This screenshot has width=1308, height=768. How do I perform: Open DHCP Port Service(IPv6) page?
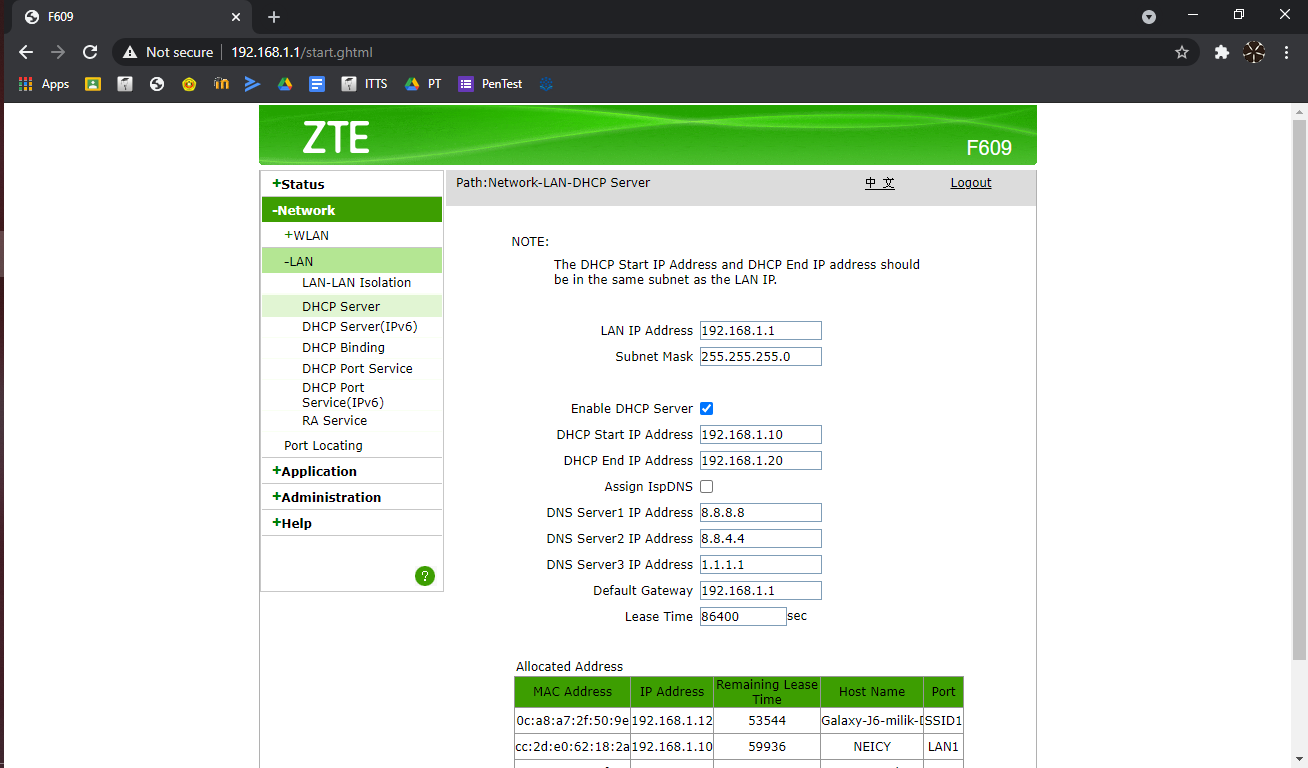[x=343, y=395]
